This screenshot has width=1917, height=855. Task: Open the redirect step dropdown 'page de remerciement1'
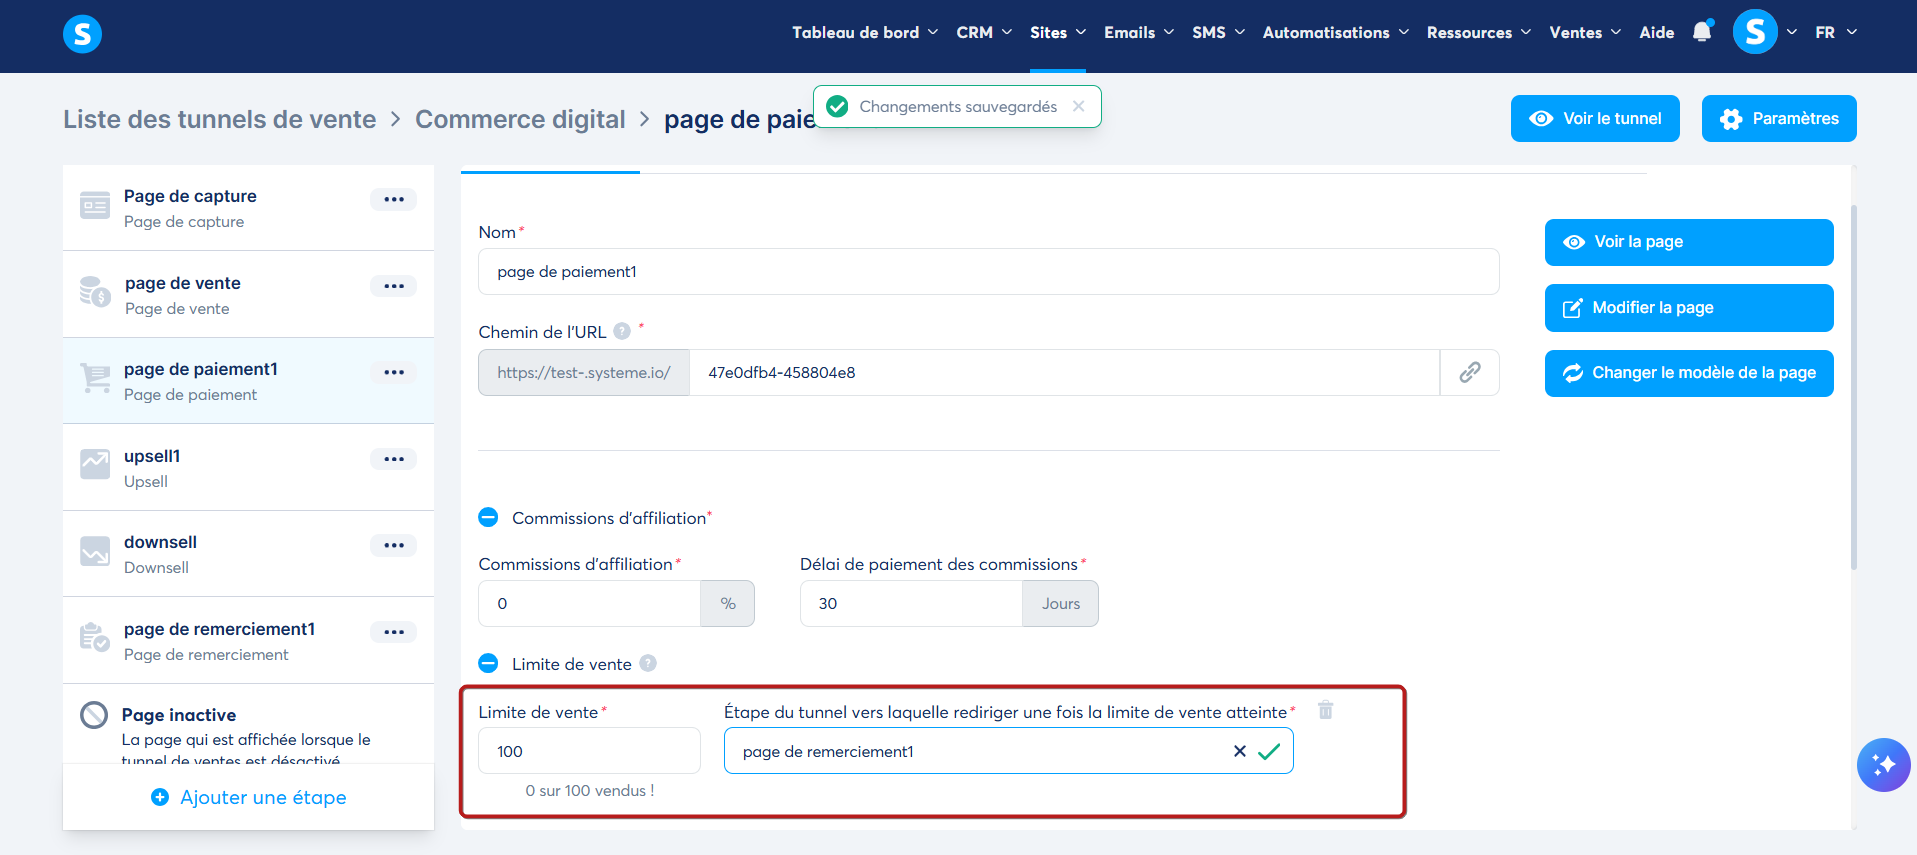(1008, 751)
